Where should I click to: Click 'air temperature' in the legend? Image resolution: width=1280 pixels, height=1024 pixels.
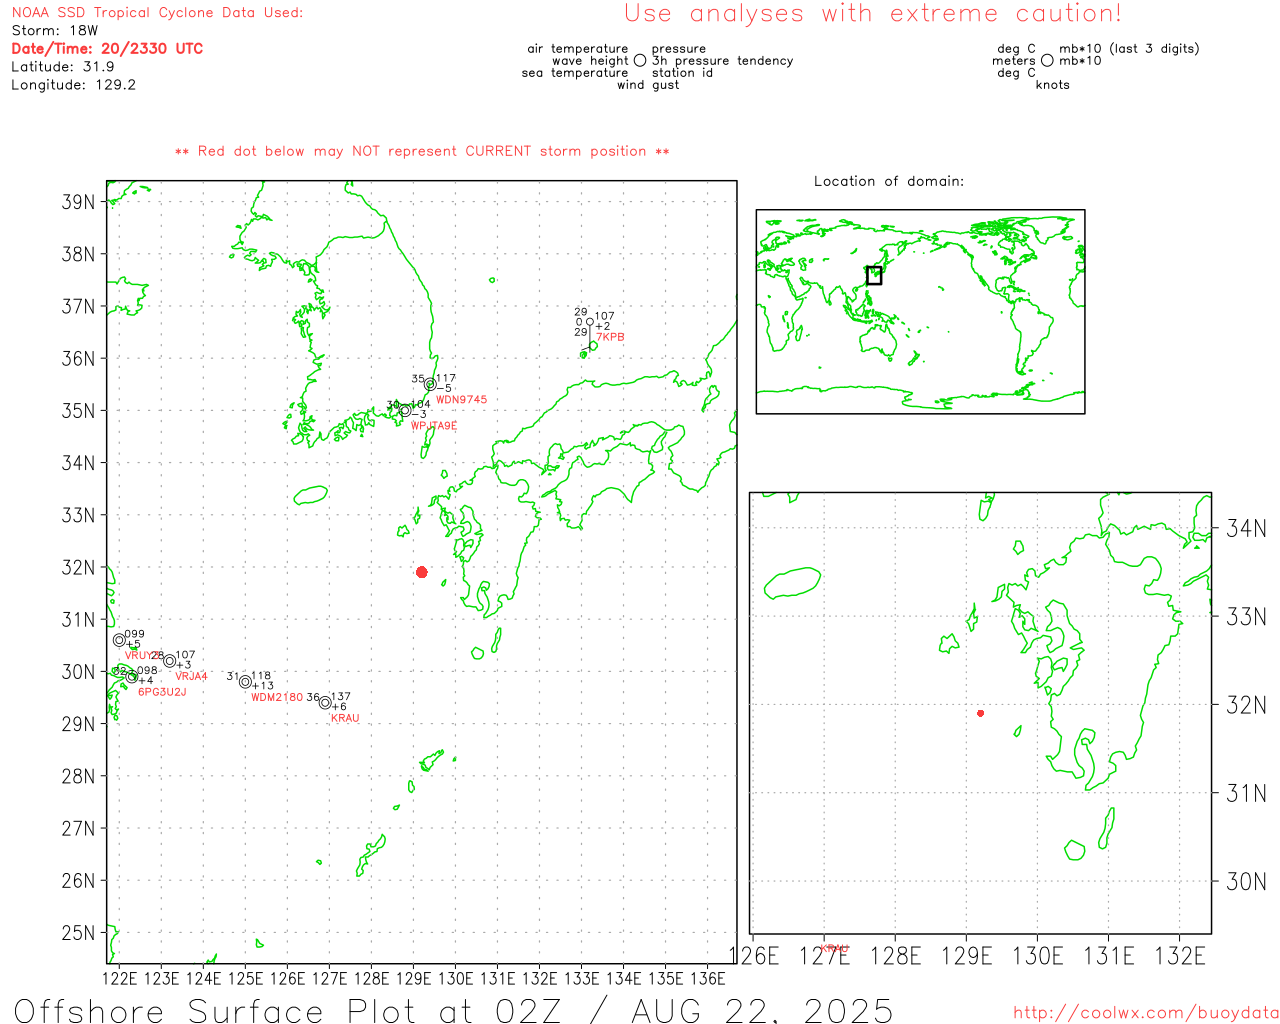click(x=578, y=49)
